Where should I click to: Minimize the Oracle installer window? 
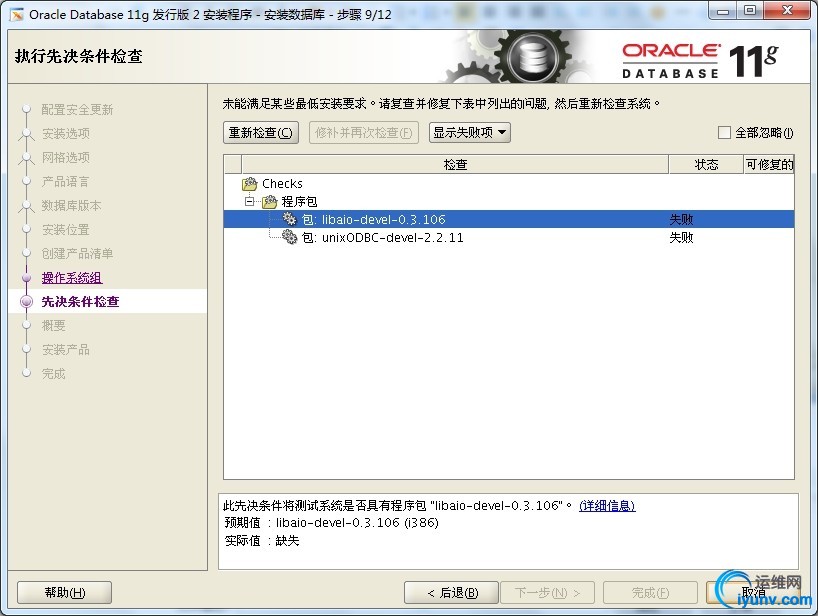[723, 11]
